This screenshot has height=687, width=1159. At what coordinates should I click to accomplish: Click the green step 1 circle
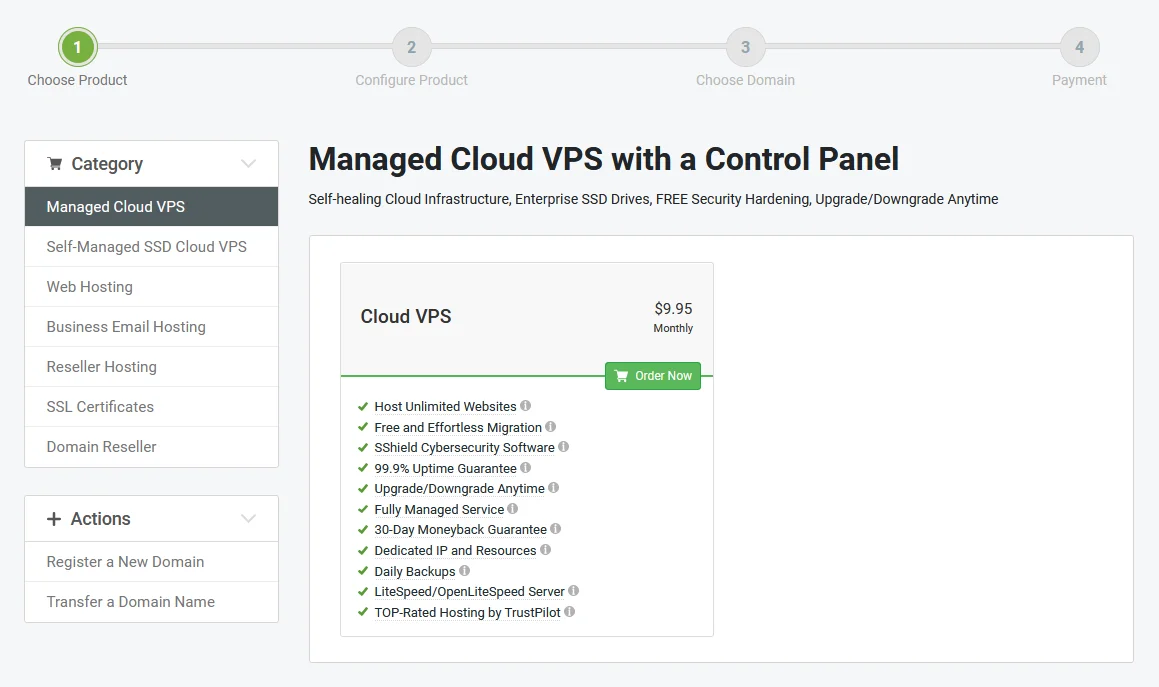[77, 46]
